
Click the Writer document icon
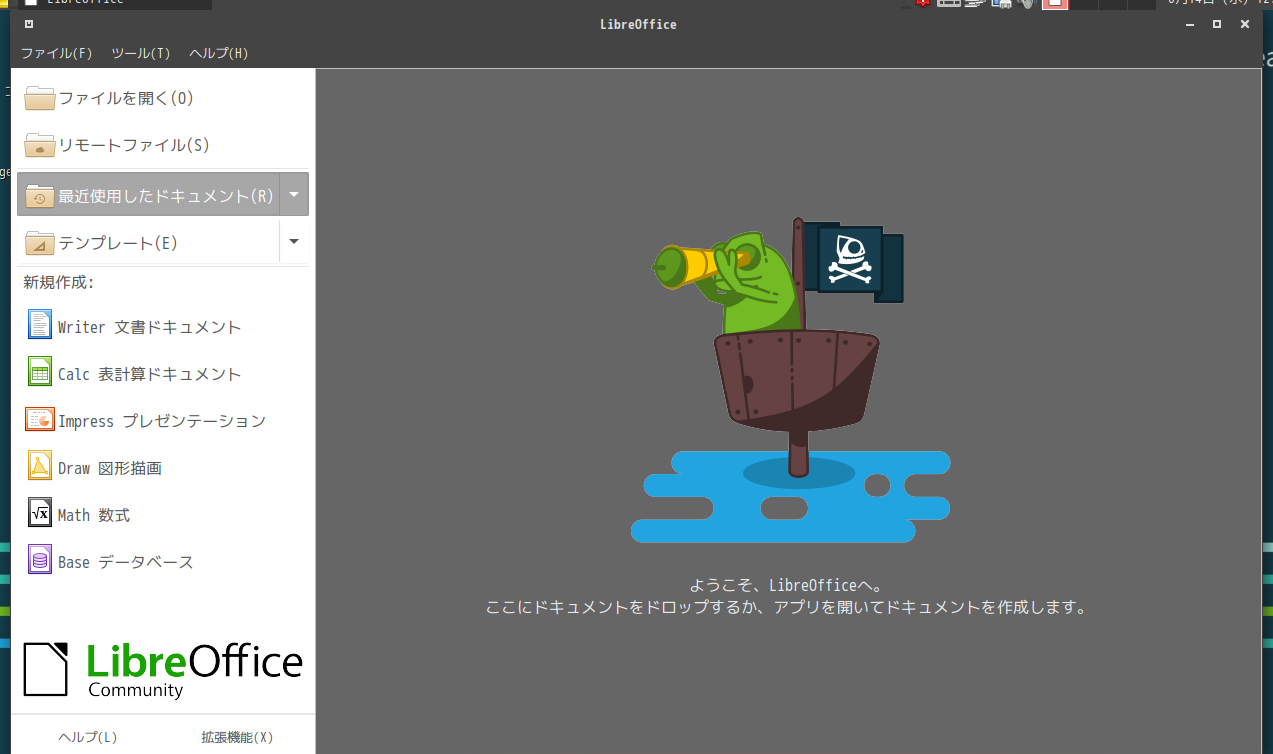pyautogui.click(x=40, y=325)
